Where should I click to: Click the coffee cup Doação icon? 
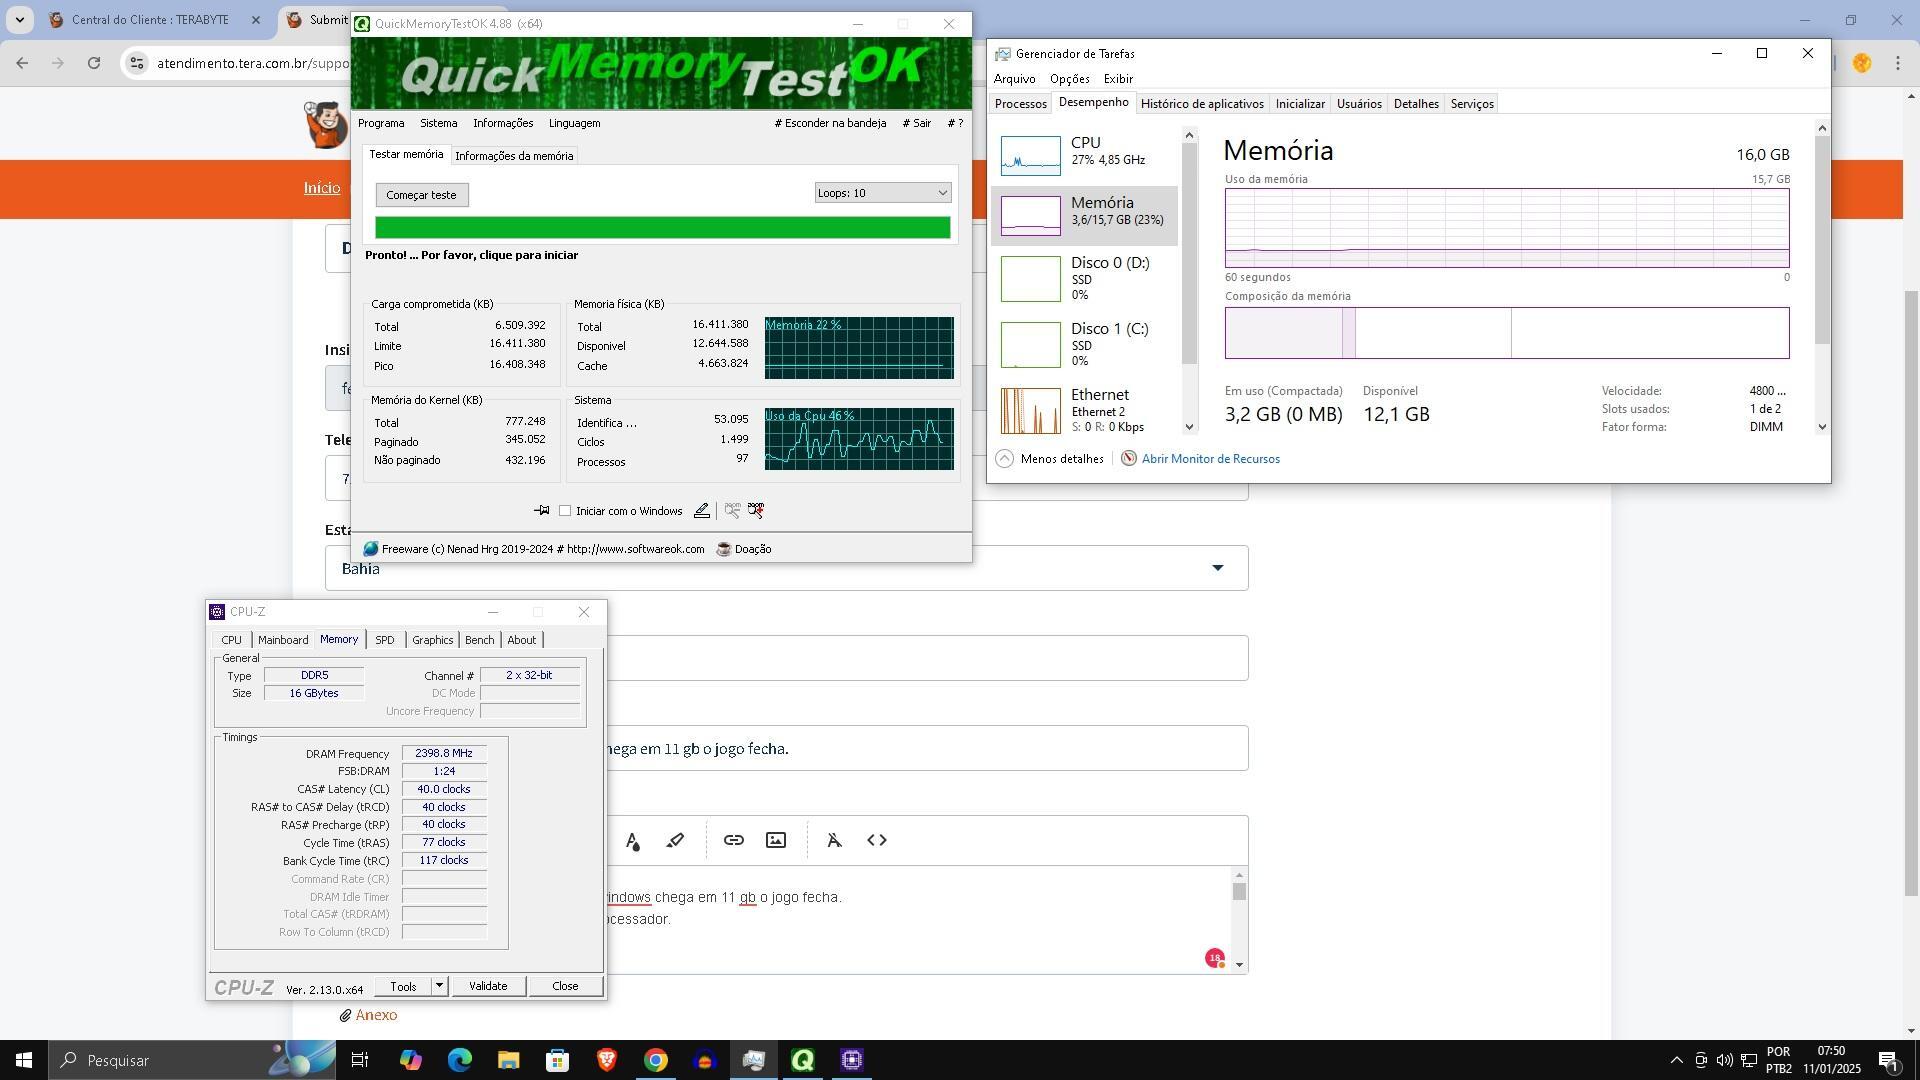click(724, 549)
